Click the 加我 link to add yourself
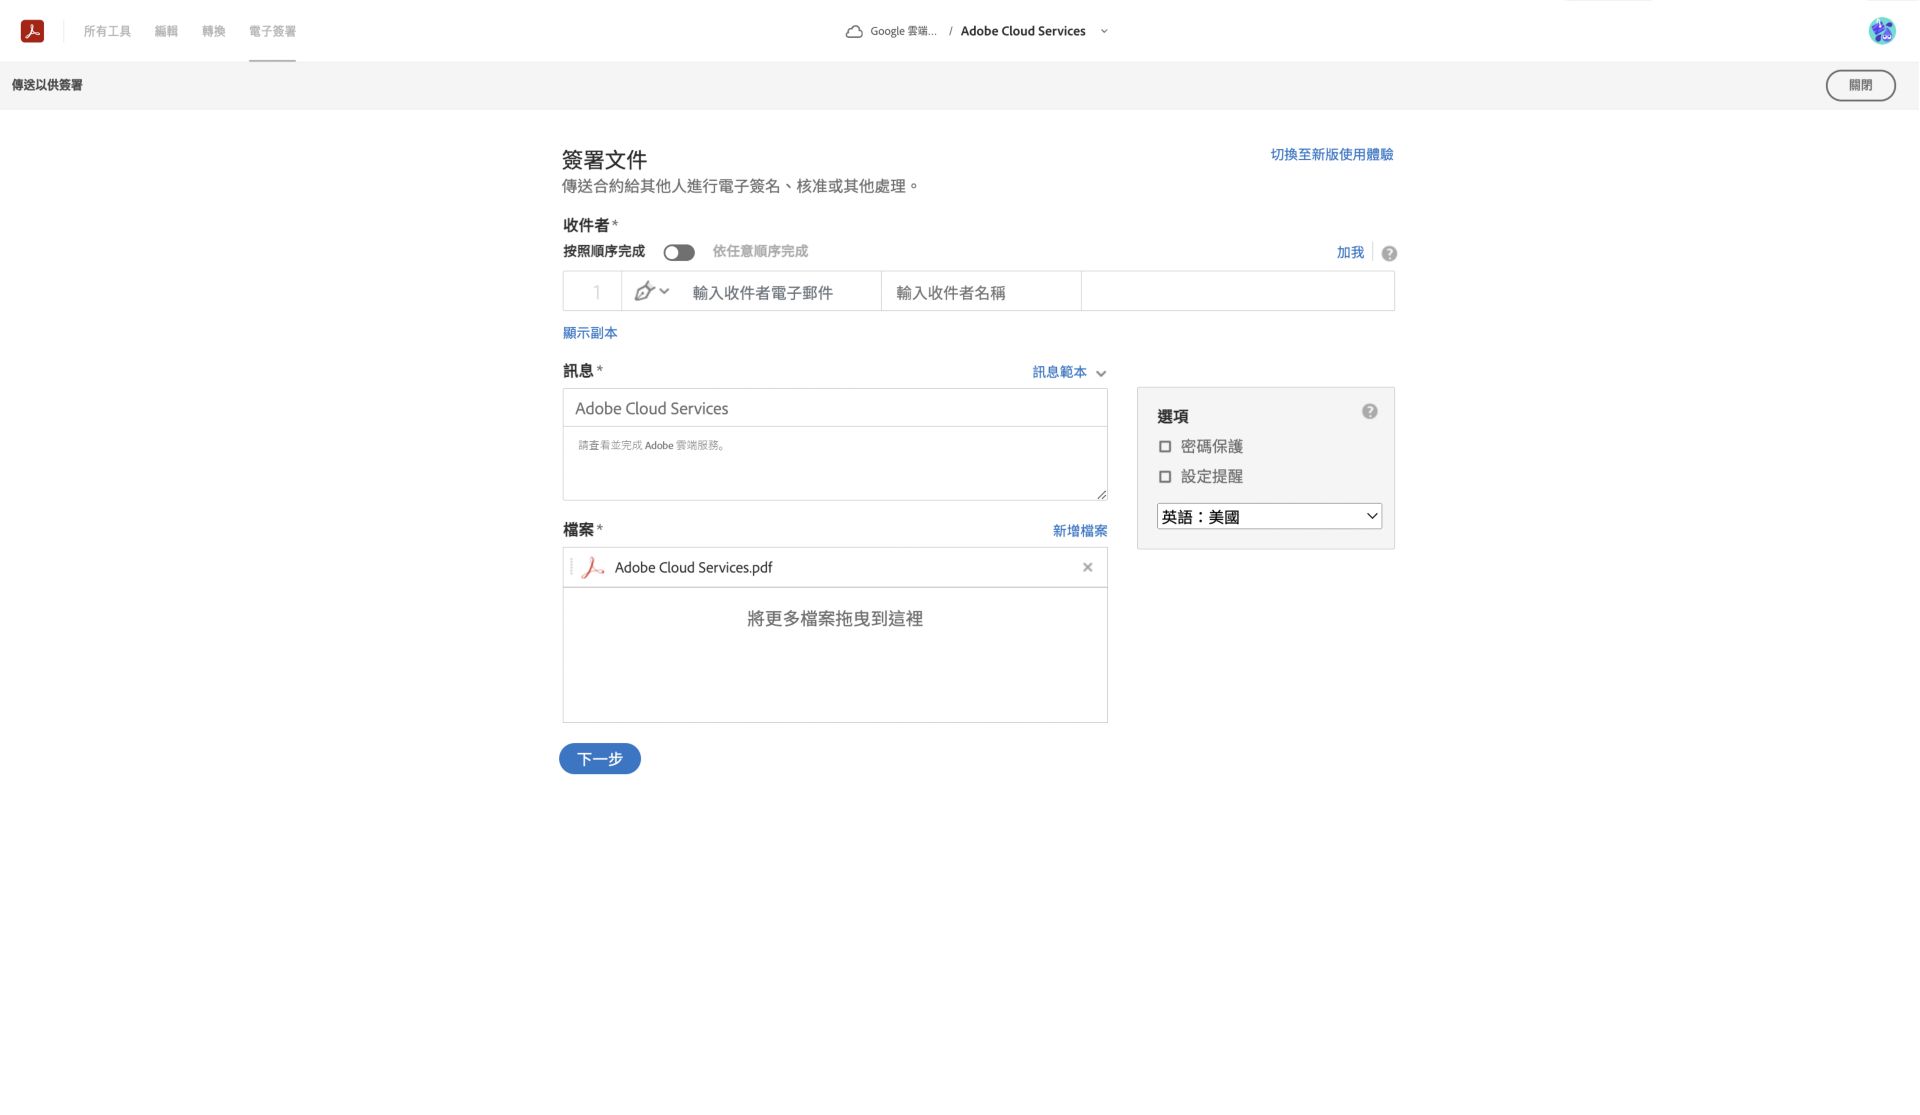This screenshot has height=1115, width=1920. [1351, 251]
